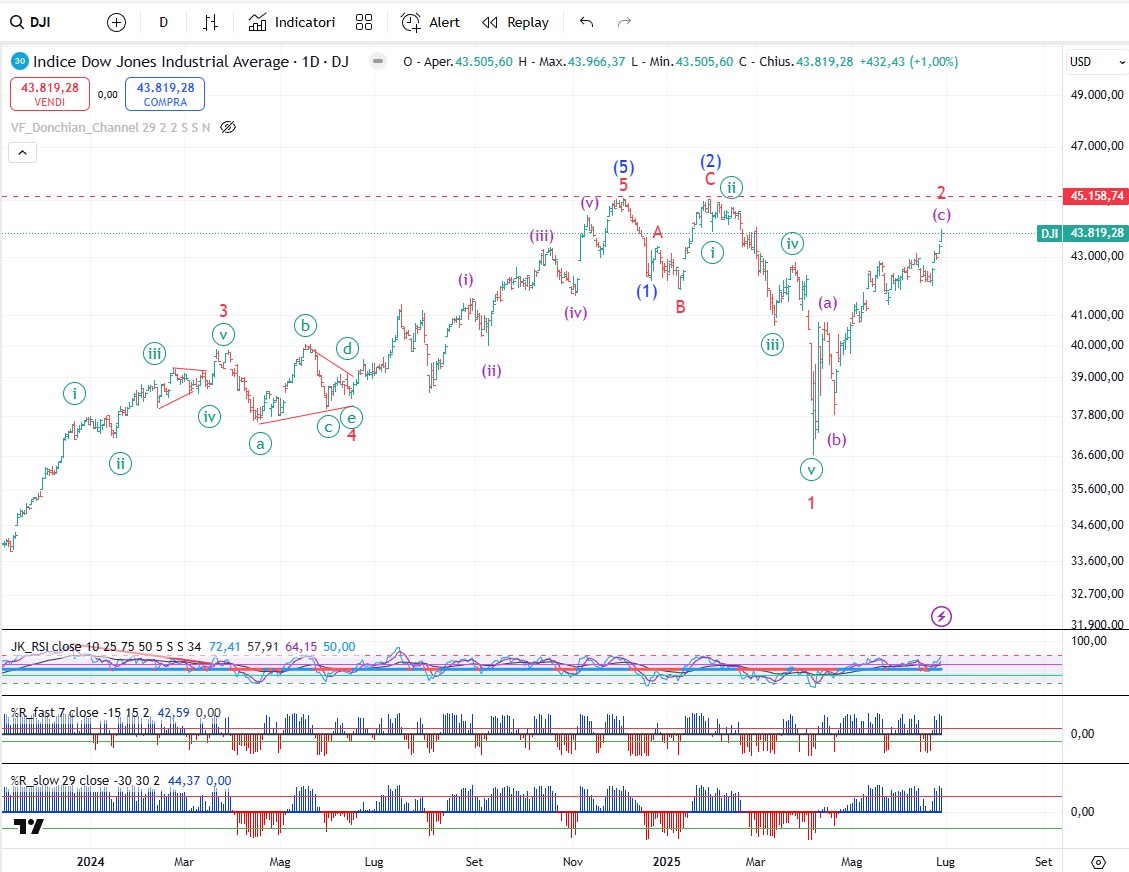Select the red C wave label
Viewport: 1129px width, 872px height.
710,179
